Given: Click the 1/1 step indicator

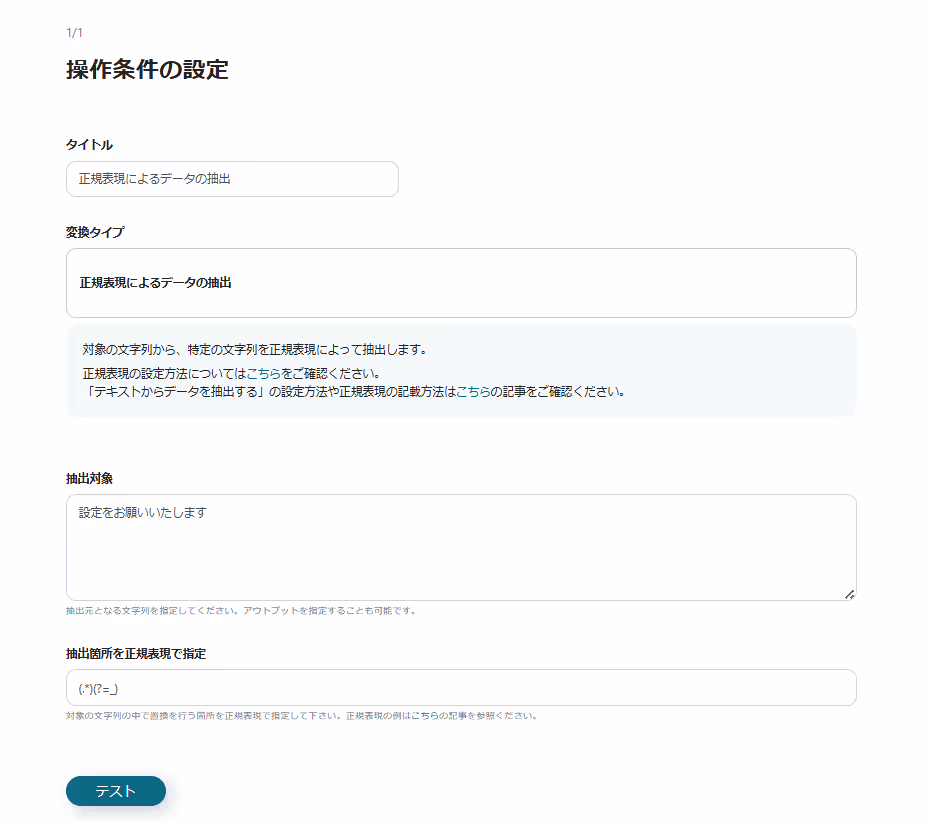Looking at the screenshot, I should pyautogui.click(x=74, y=33).
